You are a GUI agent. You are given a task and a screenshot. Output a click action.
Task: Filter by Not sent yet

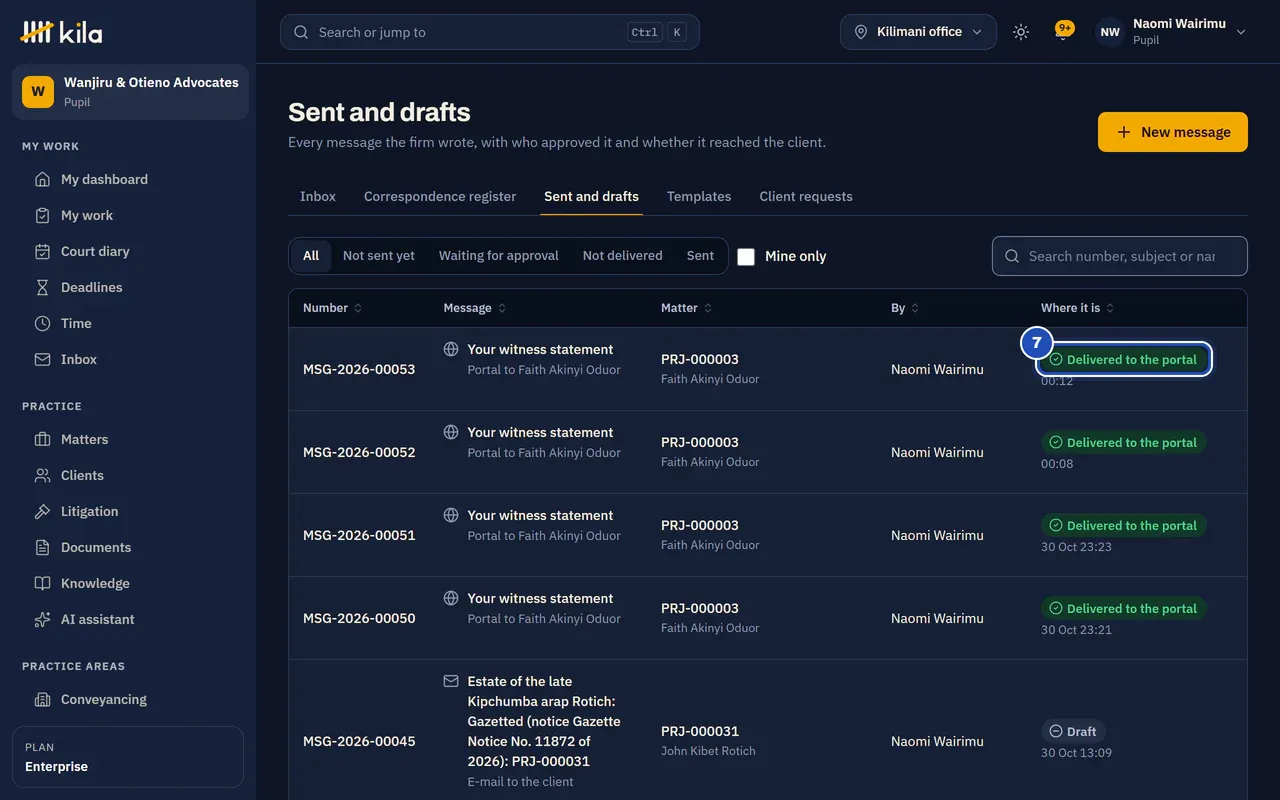click(378, 256)
